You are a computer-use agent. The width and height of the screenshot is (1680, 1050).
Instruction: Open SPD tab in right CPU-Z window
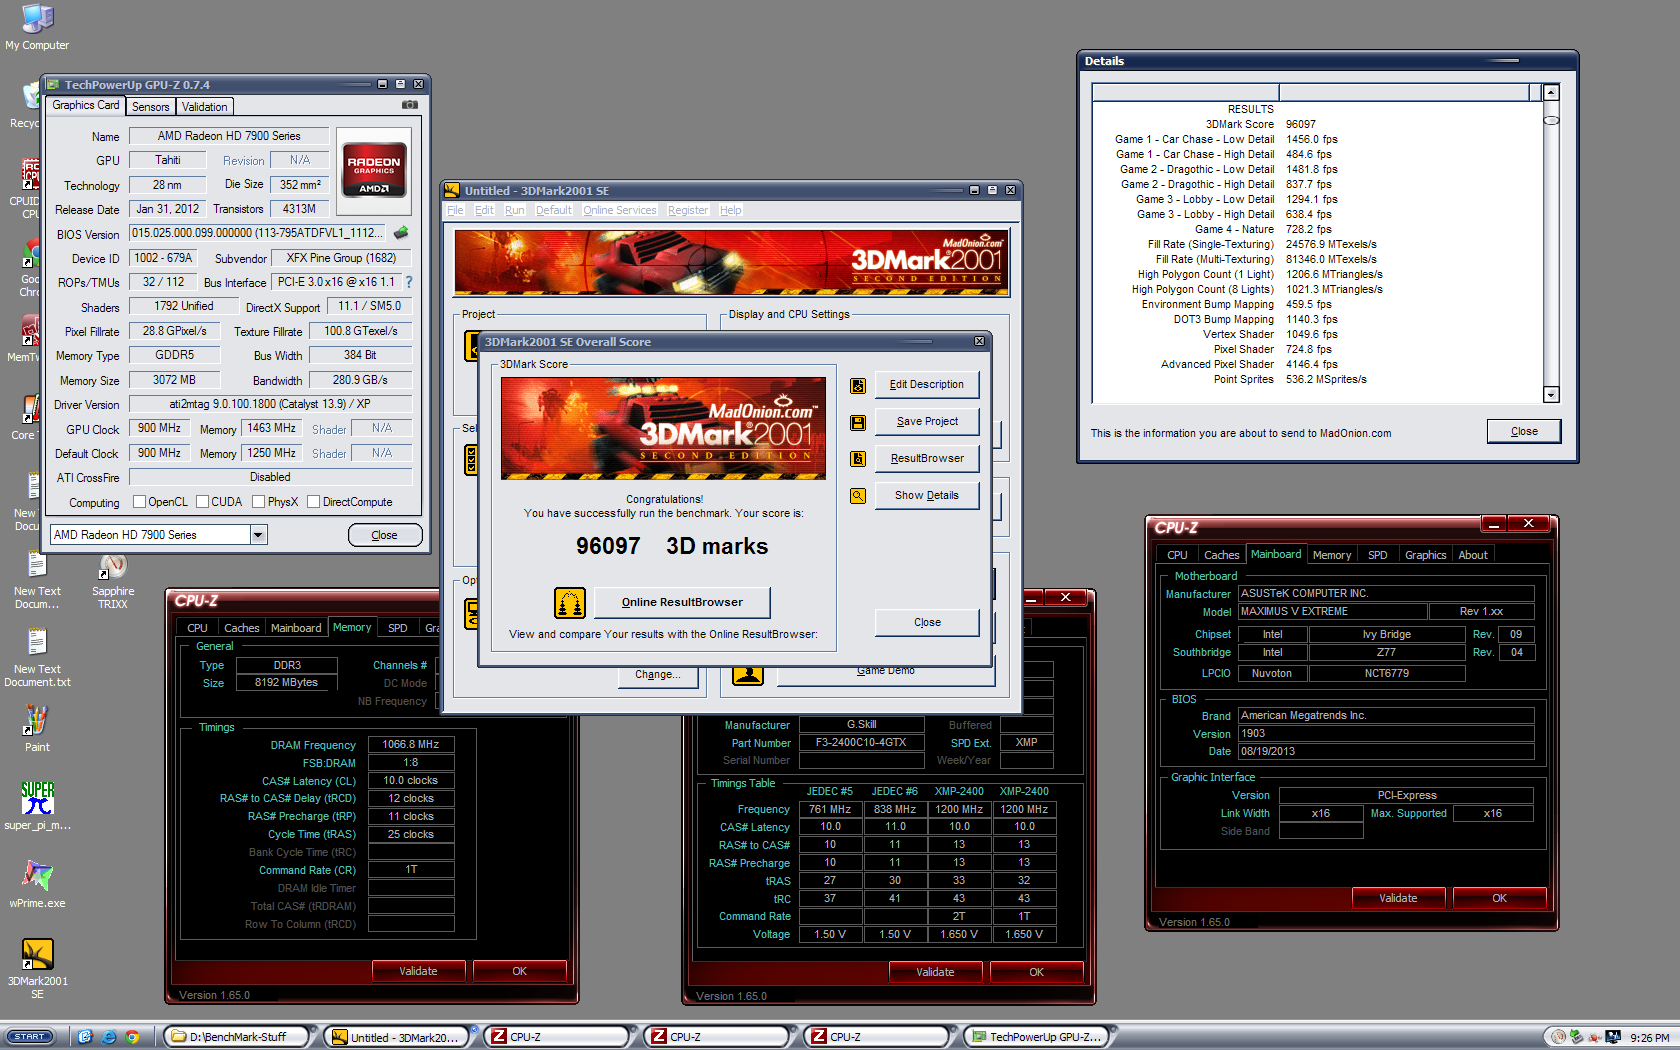(x=1378, y=555)
